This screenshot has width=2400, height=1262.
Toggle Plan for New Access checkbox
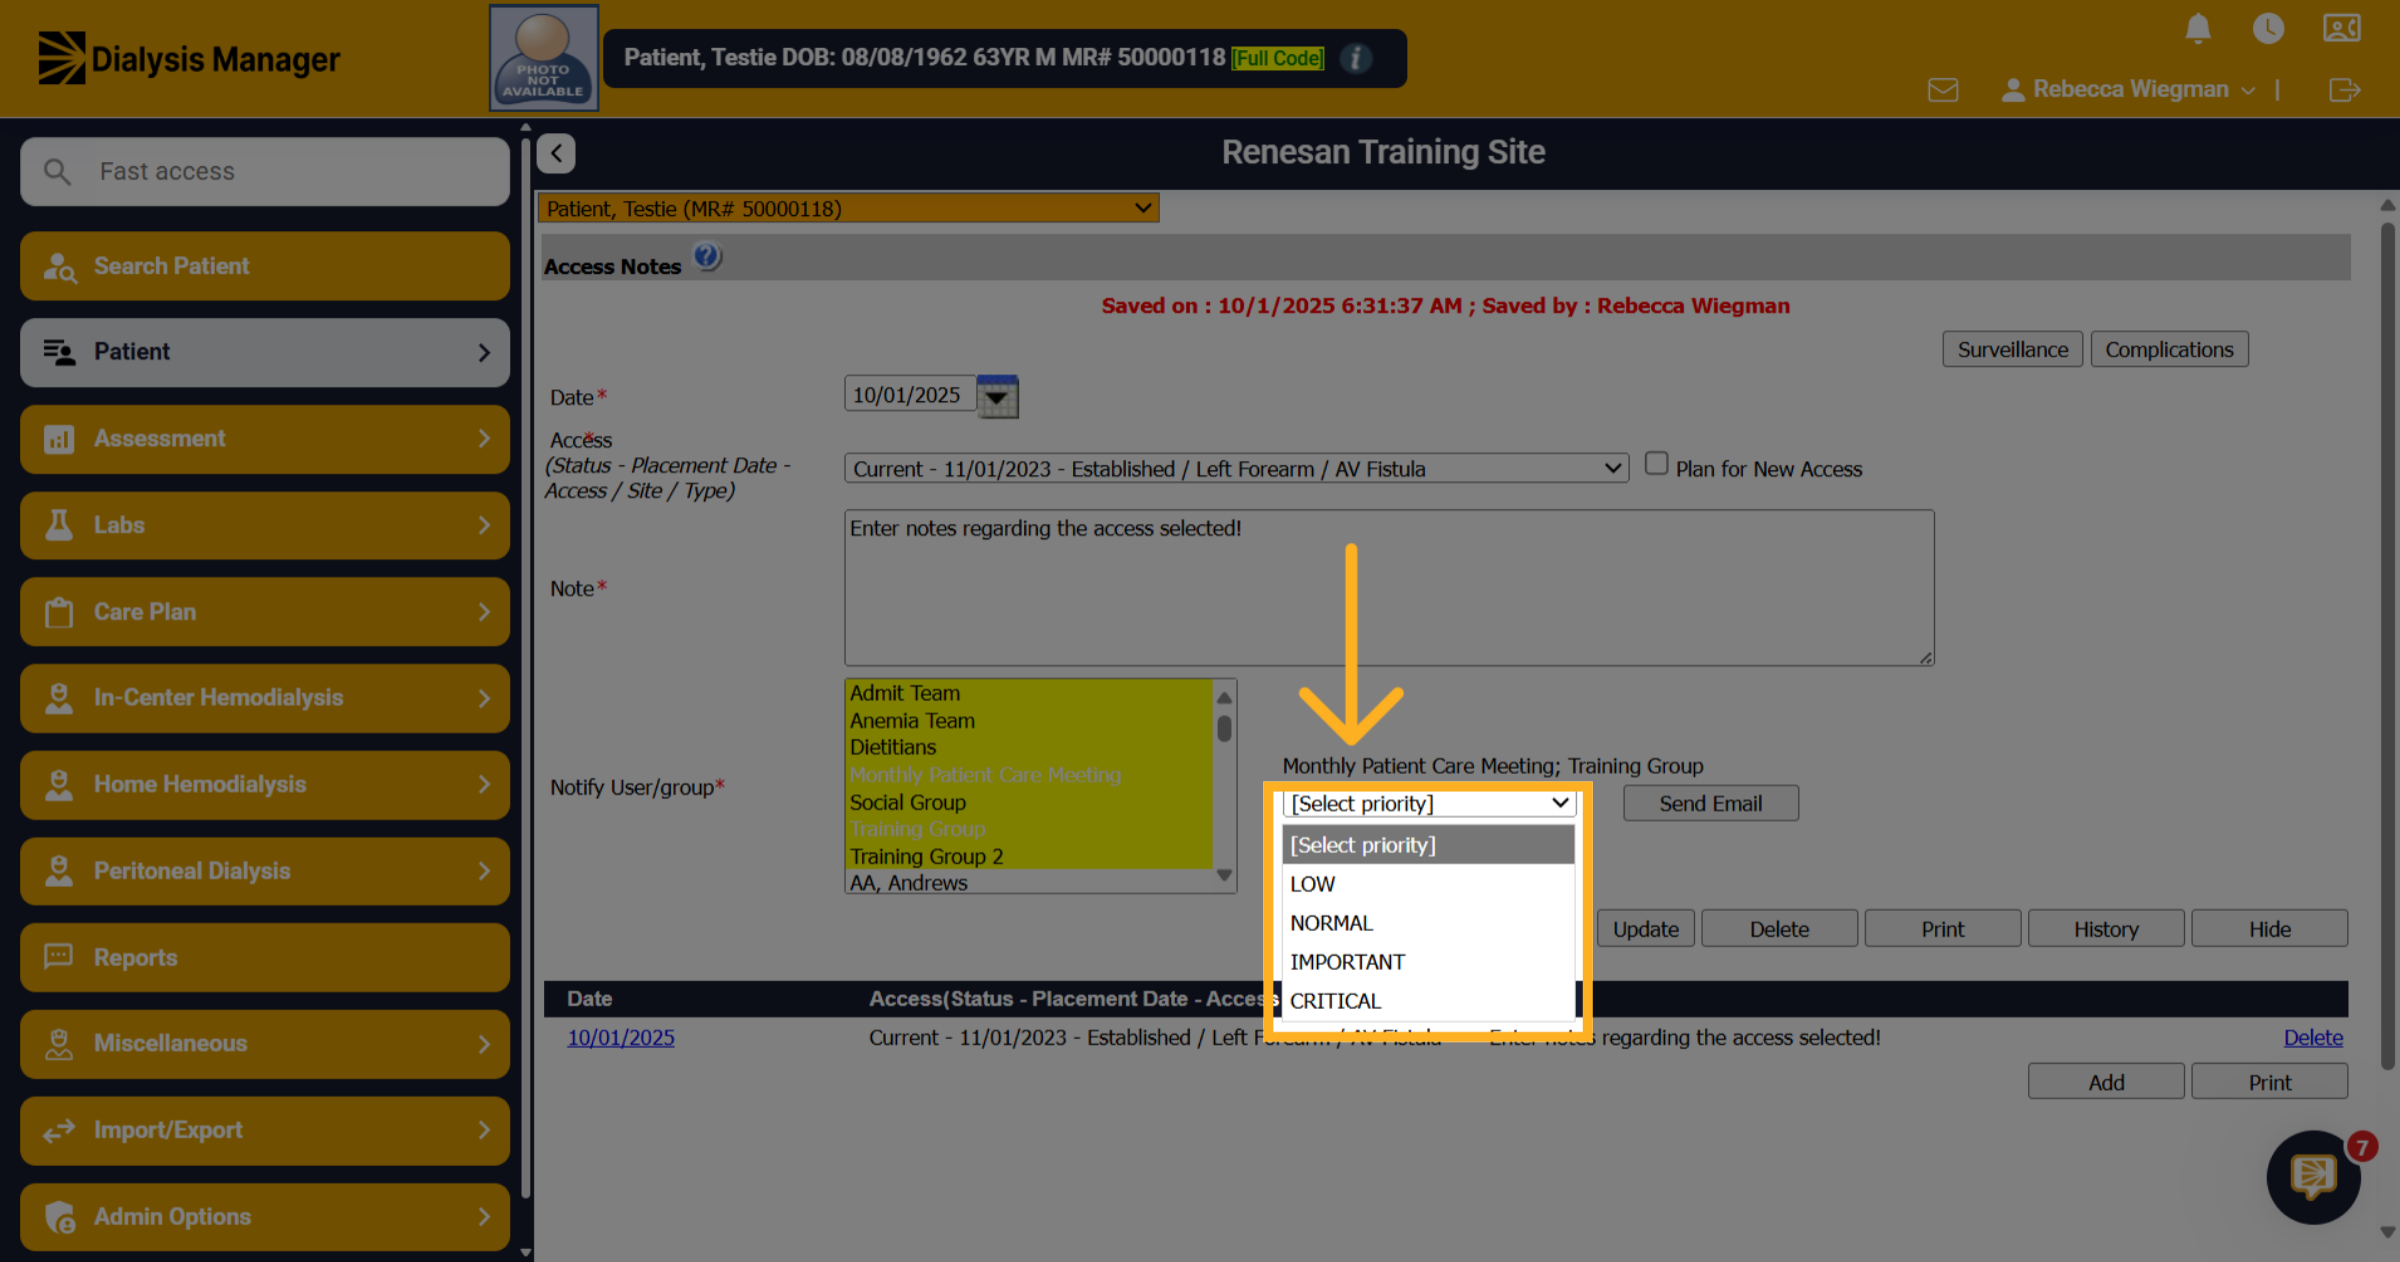(1656, 464)
